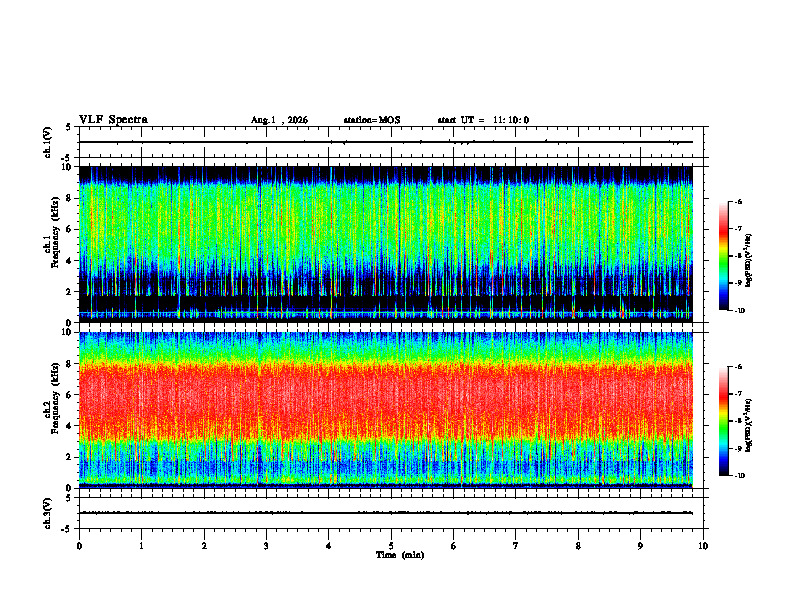The width and height of the screenshot is (792, 612).
Task: Click the "Time (min)" x-axis label
Action: tap(400, 555)
